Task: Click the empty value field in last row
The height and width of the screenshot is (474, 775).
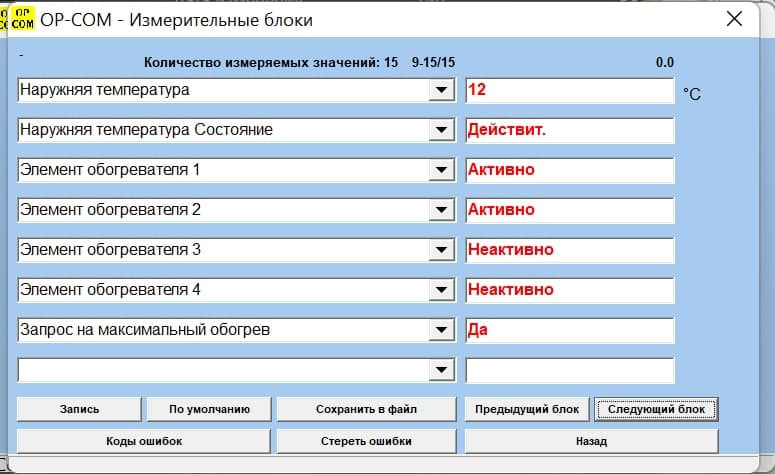Action: coord(570,371)
